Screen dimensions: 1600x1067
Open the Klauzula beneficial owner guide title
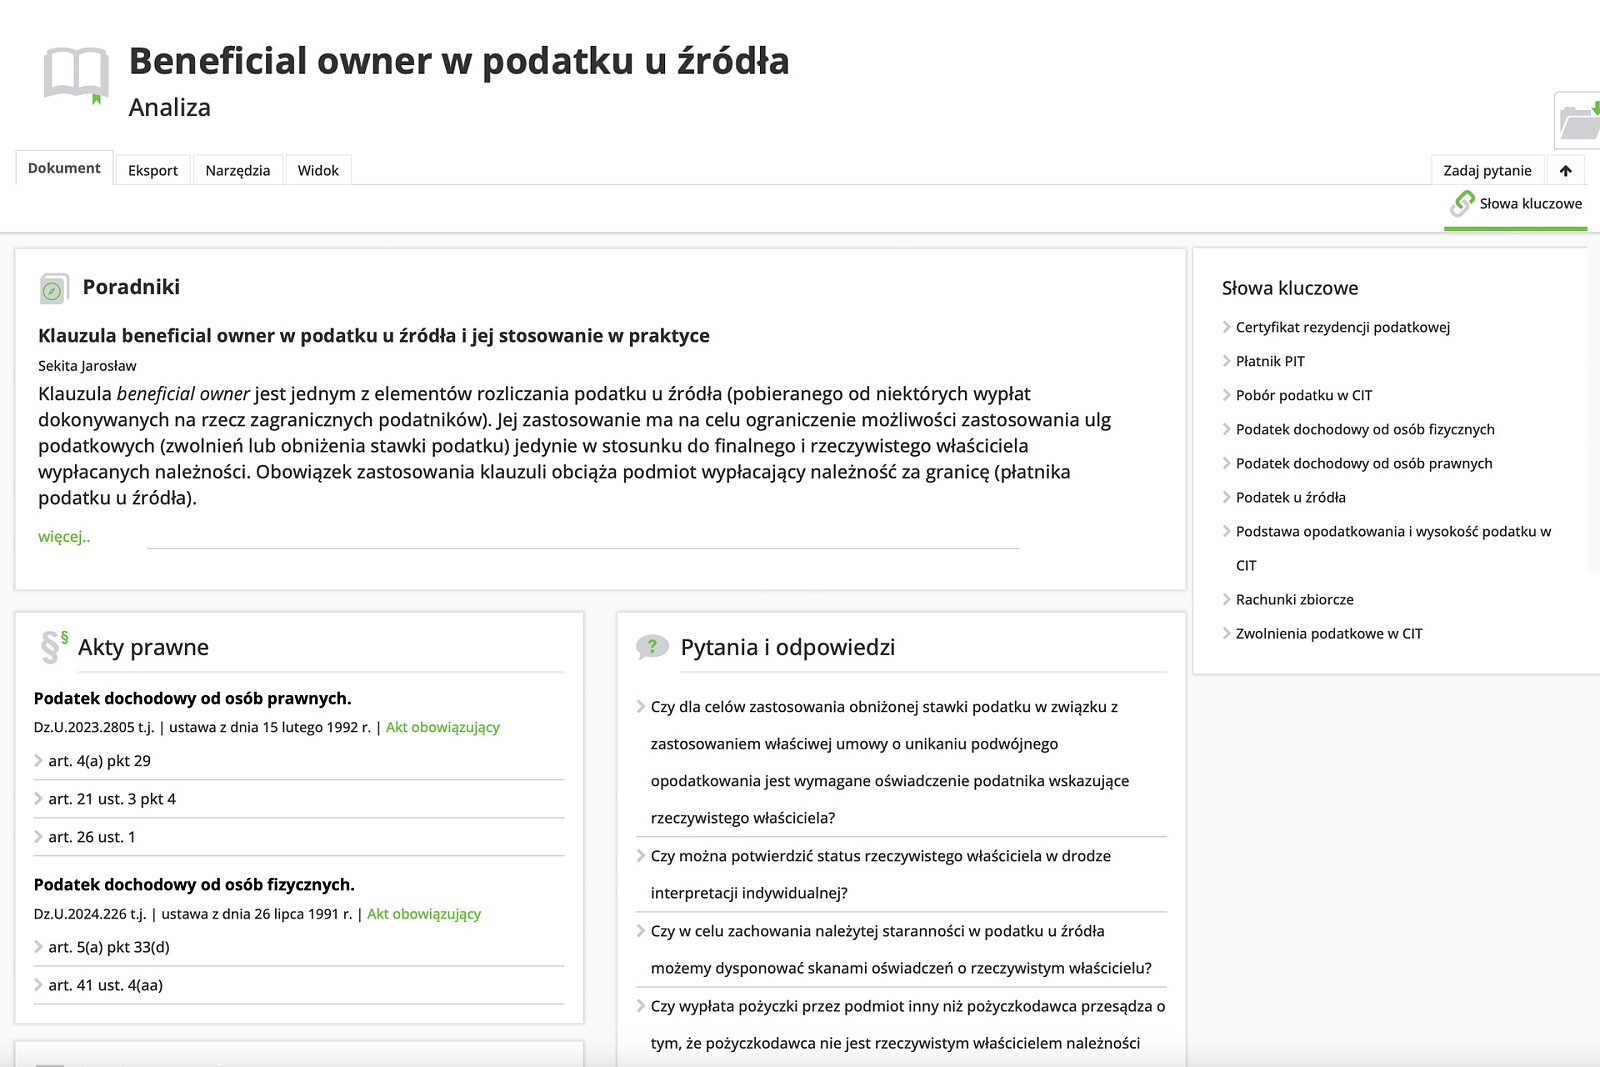(x=373, y=336)
